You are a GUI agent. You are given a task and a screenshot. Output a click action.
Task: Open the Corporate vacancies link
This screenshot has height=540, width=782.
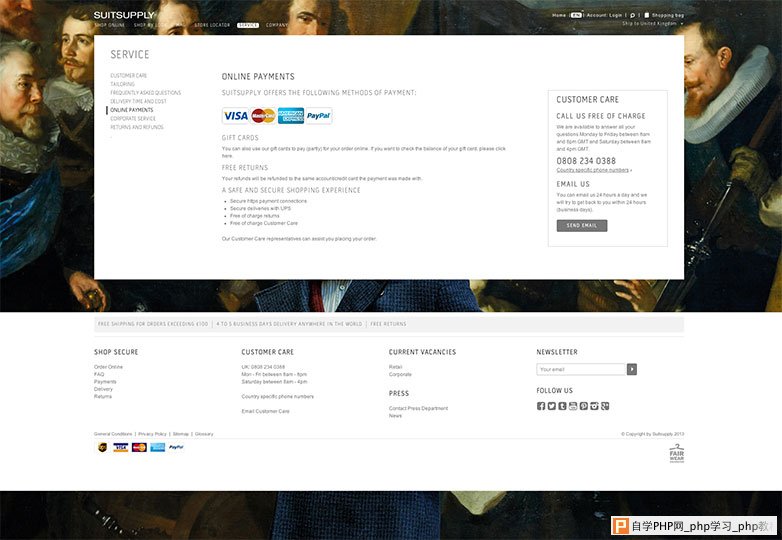click(x=400, y=374)
